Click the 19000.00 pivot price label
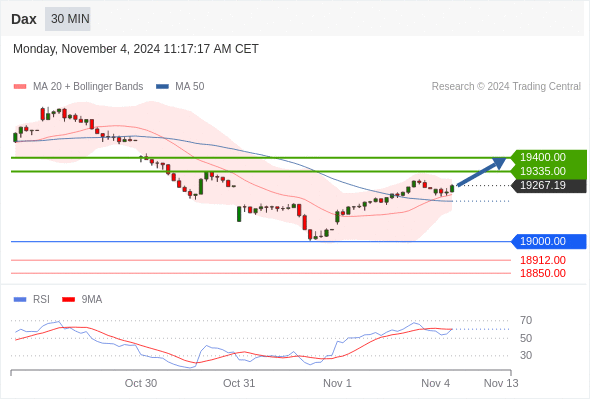 tap(549, 241)
